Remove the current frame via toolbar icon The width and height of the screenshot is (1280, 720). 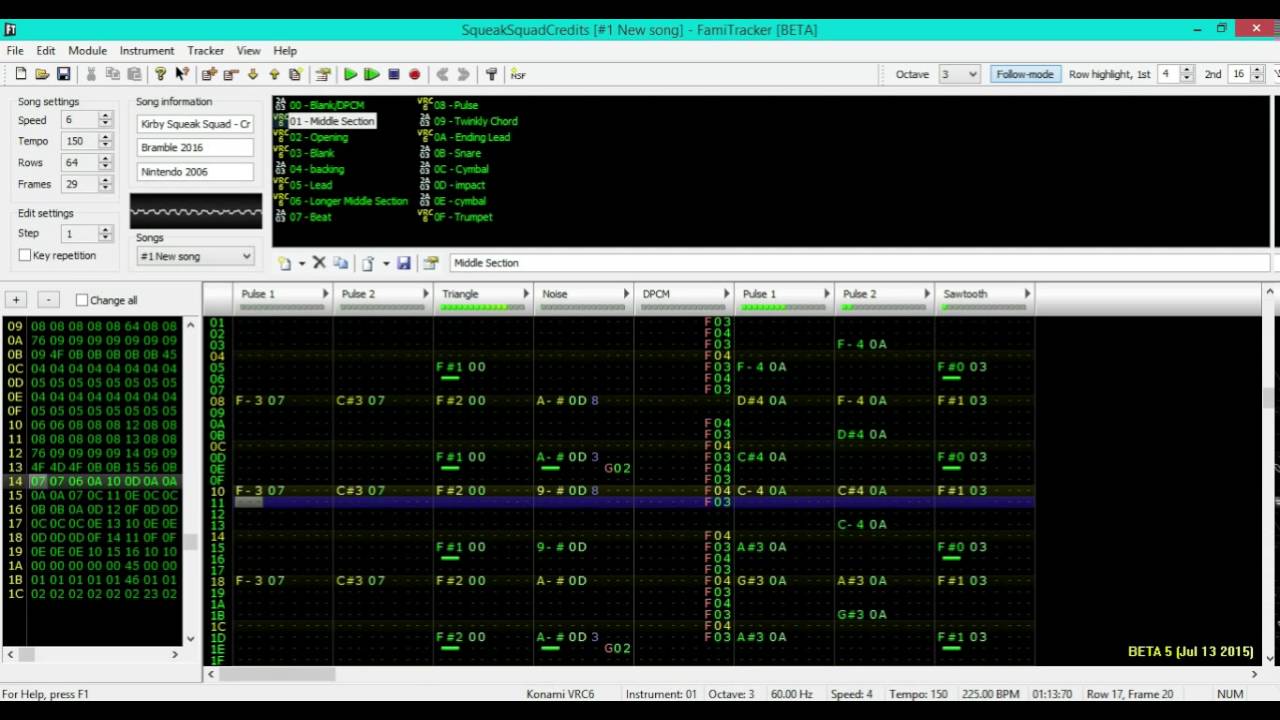pos(231,74)
